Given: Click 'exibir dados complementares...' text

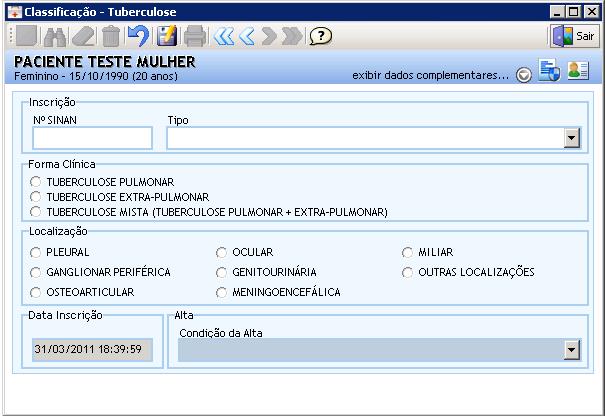Looking at the screenshot, I should [431, 75].
